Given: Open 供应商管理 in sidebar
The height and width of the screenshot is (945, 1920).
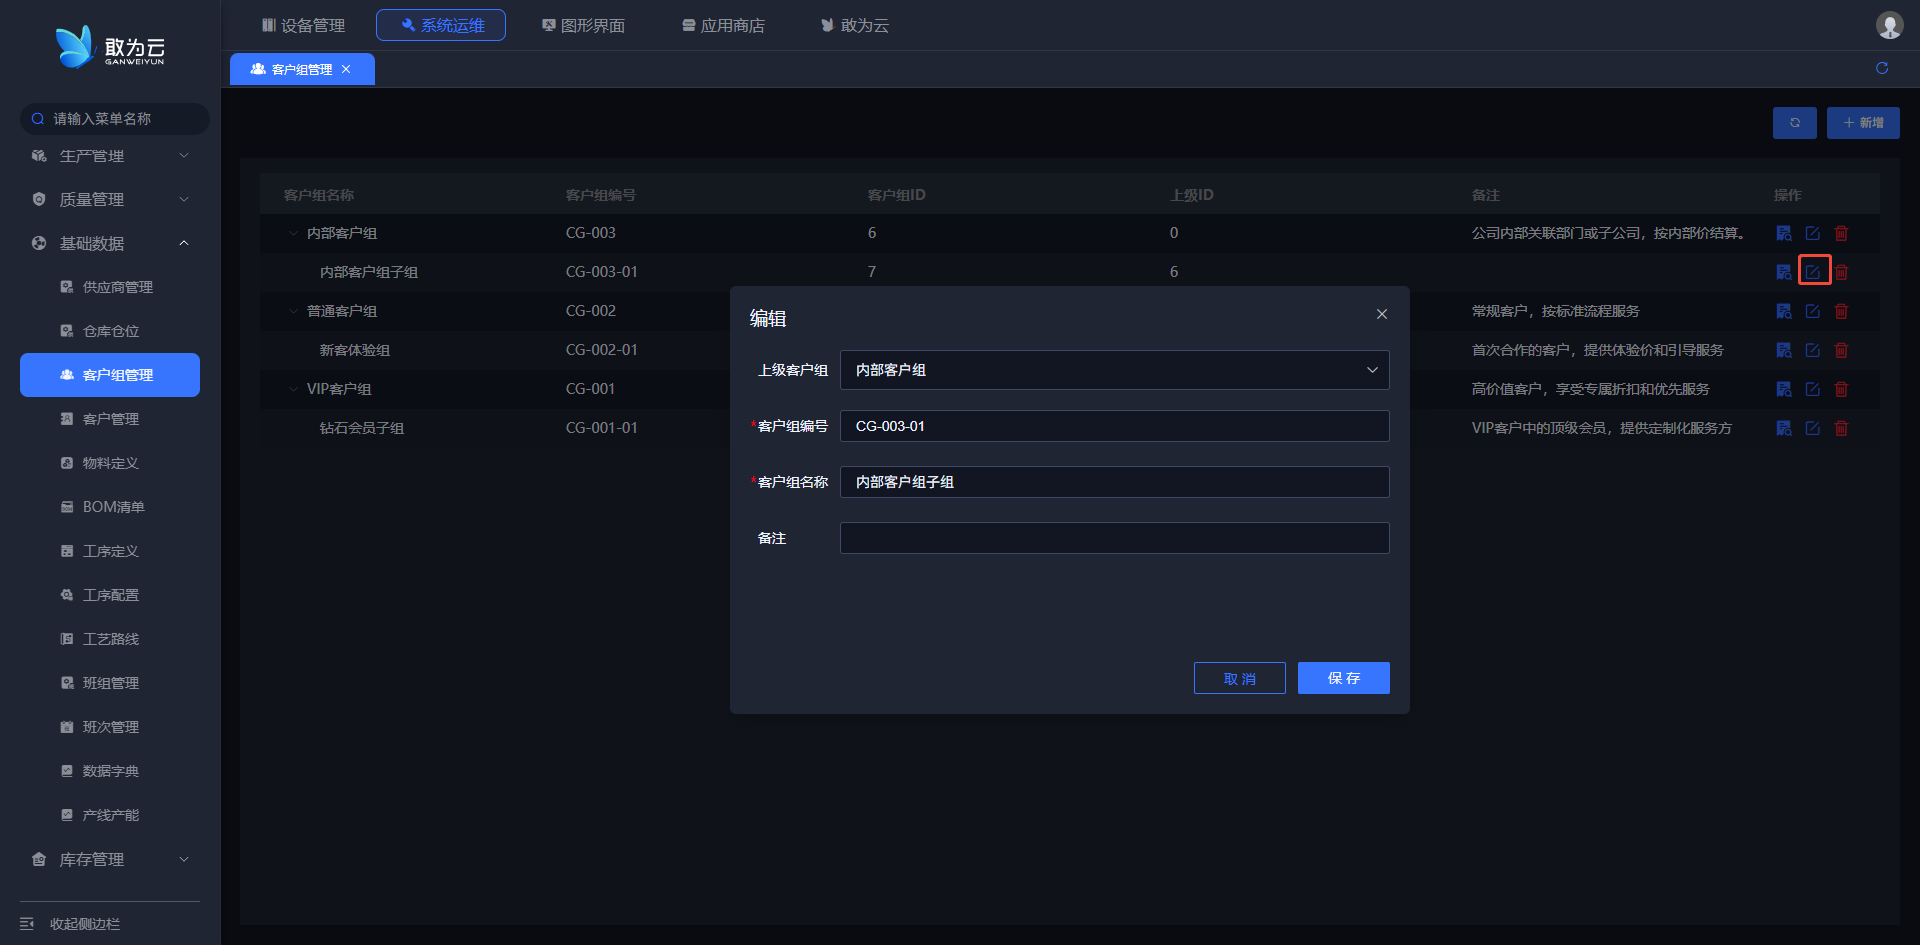Looking at the screenshot, I should (117, 287).
